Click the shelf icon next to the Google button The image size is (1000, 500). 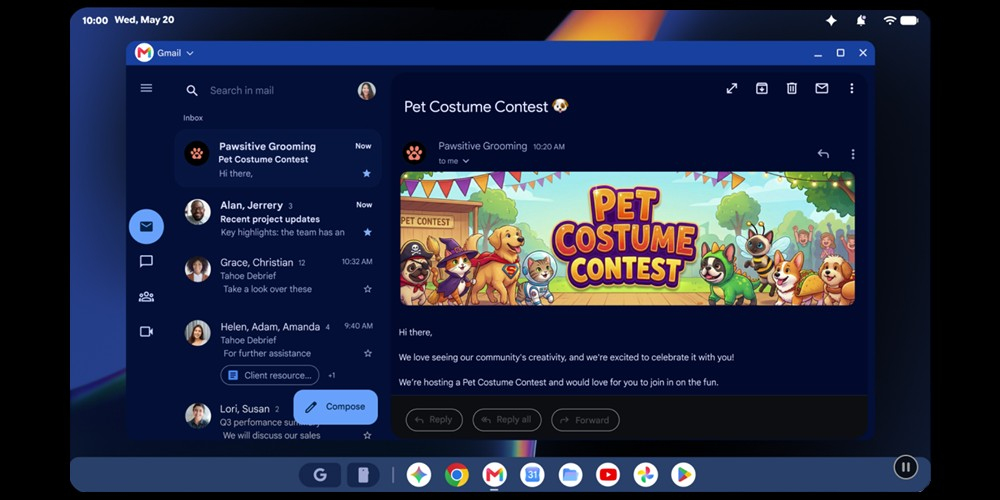tap(363, 474)
